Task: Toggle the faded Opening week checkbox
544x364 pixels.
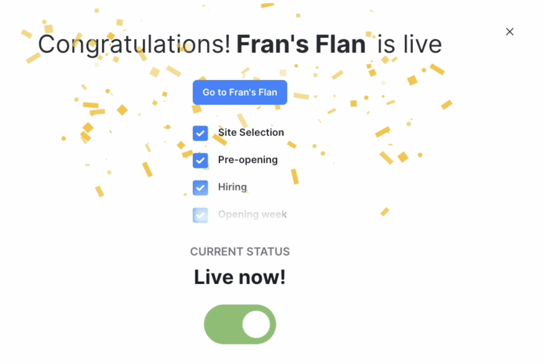Action: coord(200,215)
